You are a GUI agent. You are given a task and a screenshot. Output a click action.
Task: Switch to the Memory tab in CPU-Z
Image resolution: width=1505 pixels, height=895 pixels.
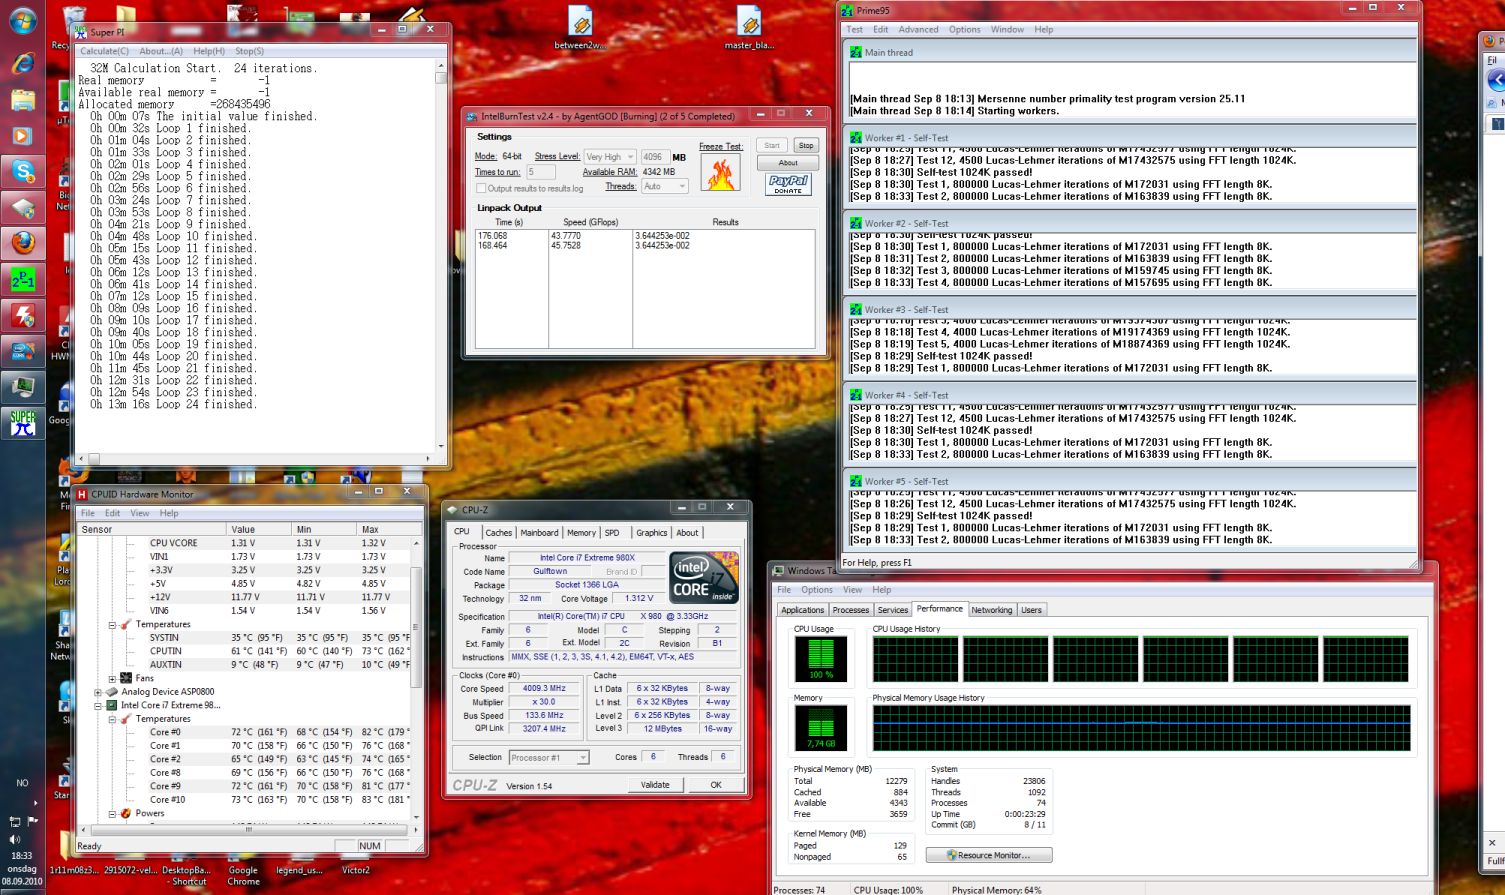point(581,533)
